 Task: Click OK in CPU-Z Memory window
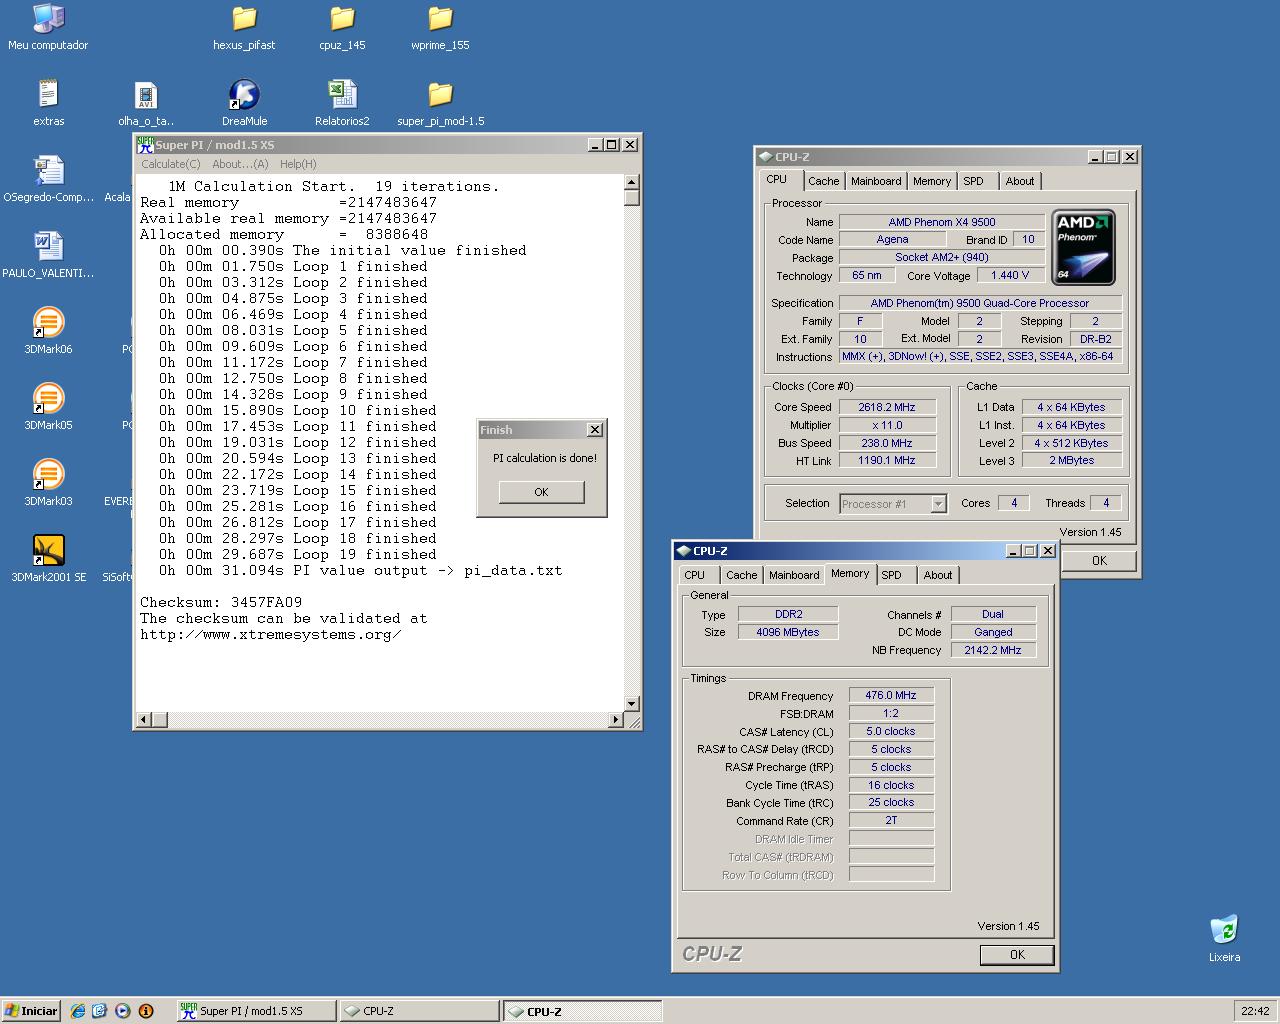(1017, 955)
